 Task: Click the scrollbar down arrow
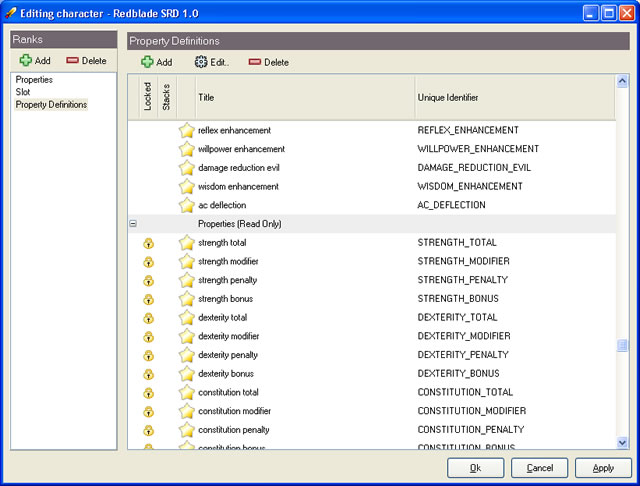(x=622, y=442)
